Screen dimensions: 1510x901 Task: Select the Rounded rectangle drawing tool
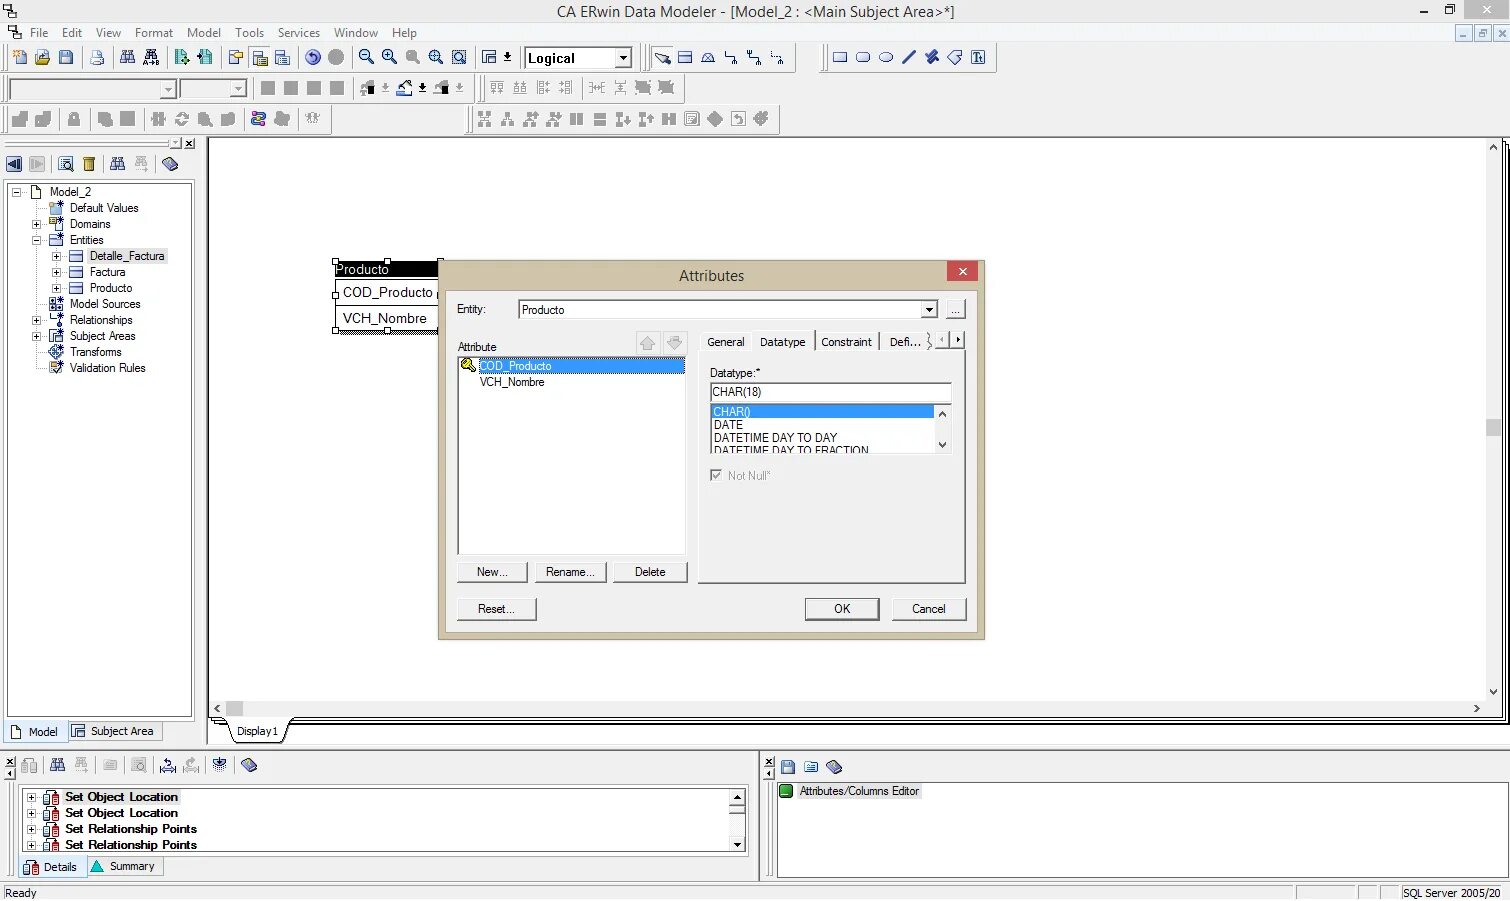[x=863, y=57]
